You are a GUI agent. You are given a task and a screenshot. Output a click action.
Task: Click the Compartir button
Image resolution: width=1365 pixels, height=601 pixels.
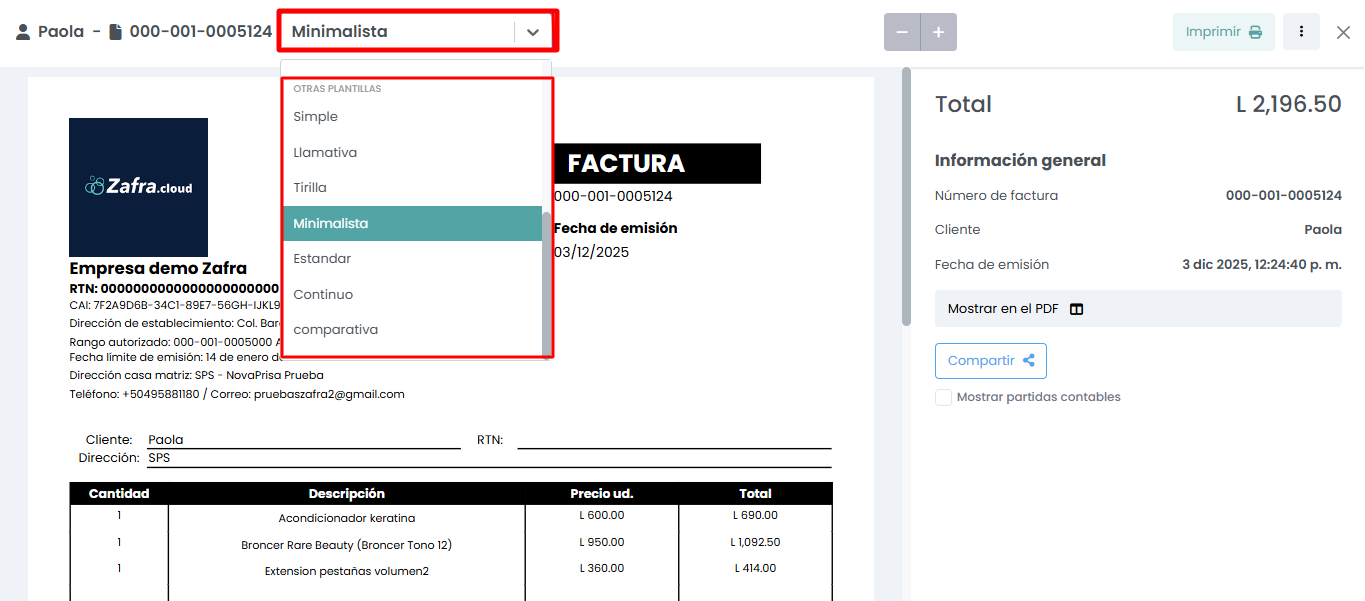pyautogui.click(x=991, y=361)
